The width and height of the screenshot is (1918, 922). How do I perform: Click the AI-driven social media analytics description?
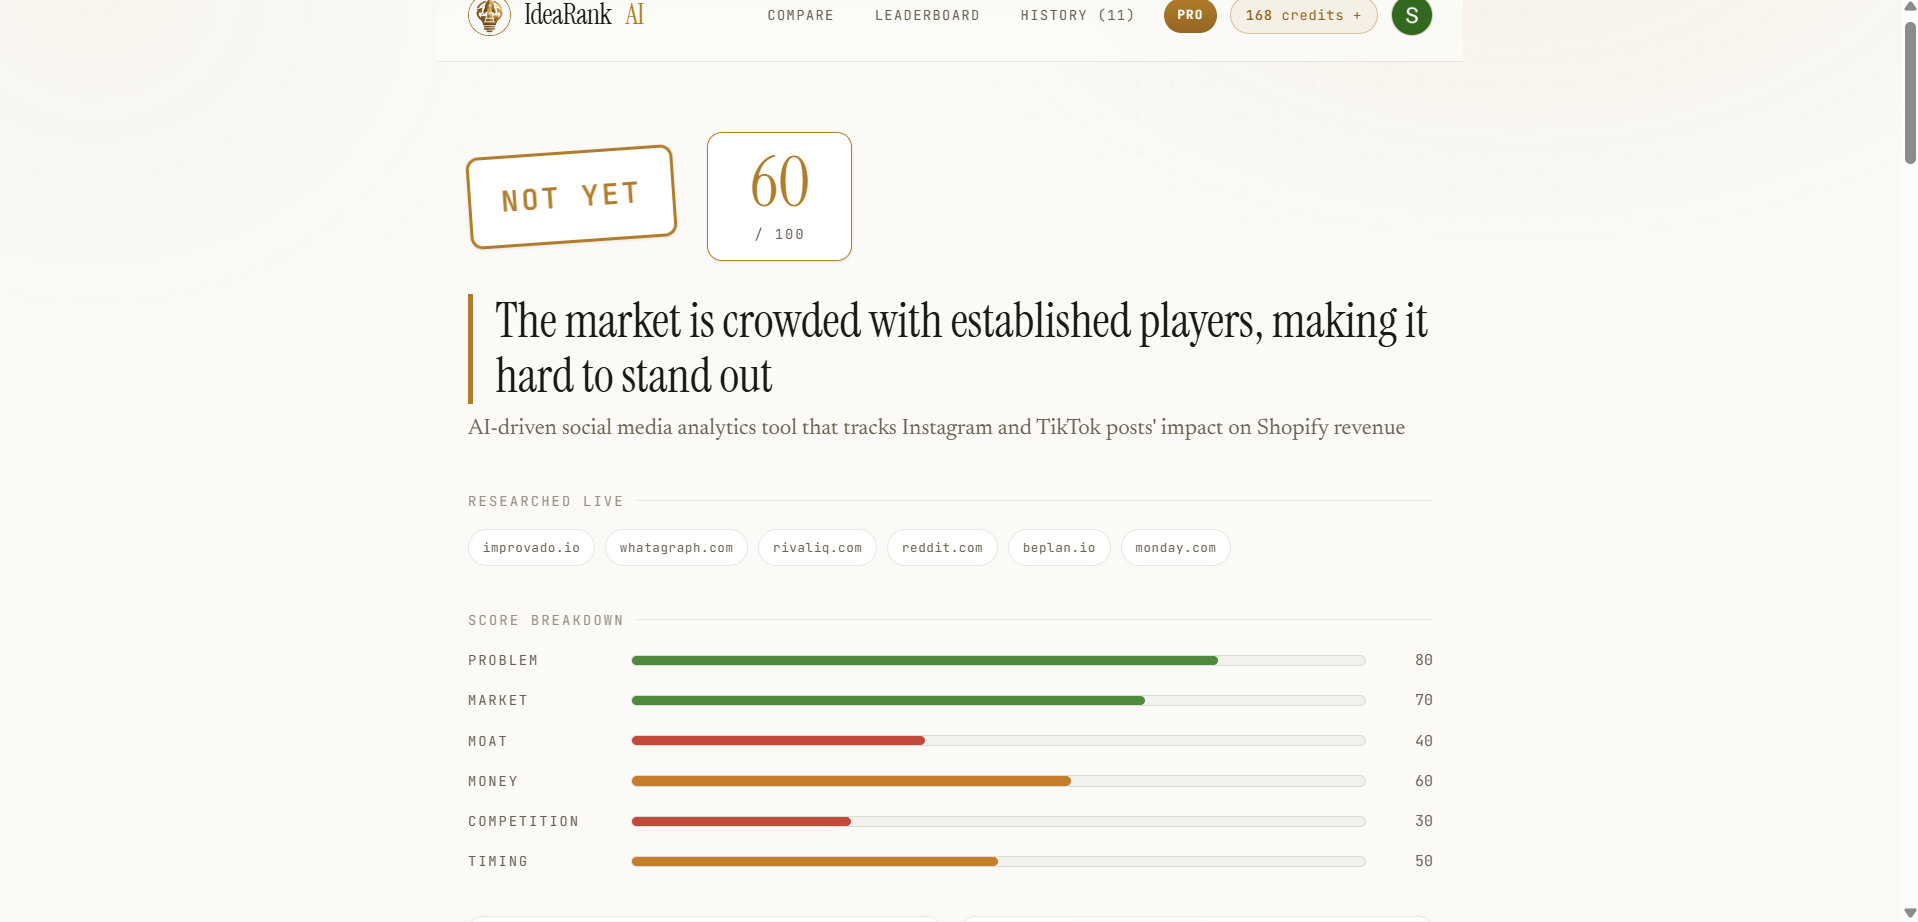coord(936,427)
